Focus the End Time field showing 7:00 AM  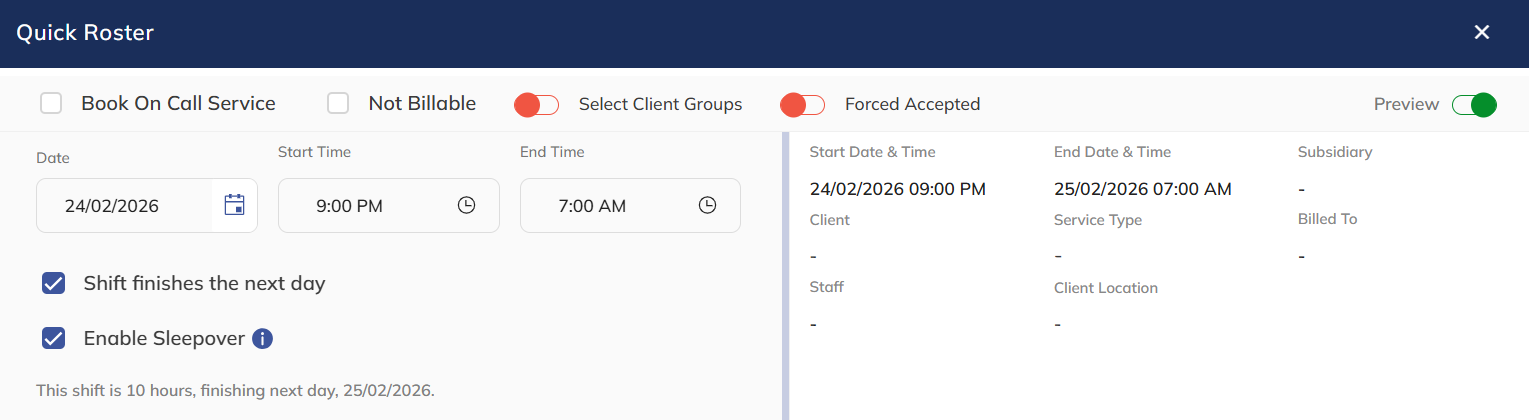tap(592, 206)
